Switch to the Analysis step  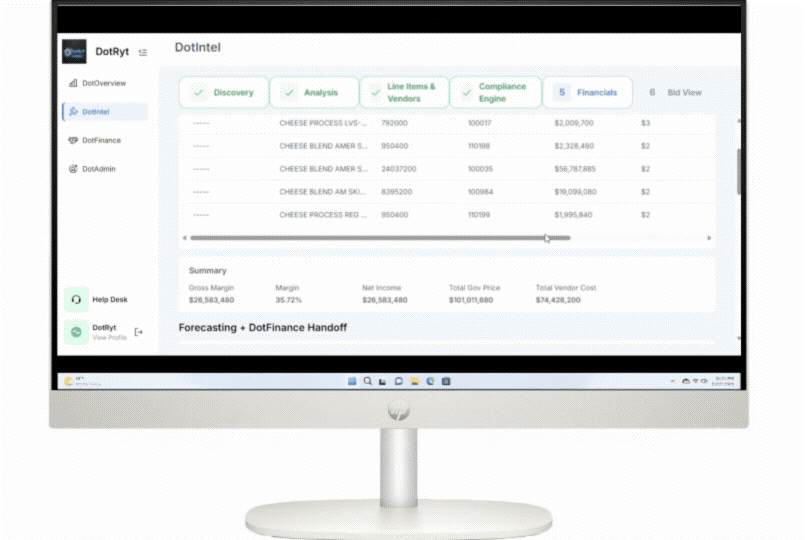click(x=314, y=92)
